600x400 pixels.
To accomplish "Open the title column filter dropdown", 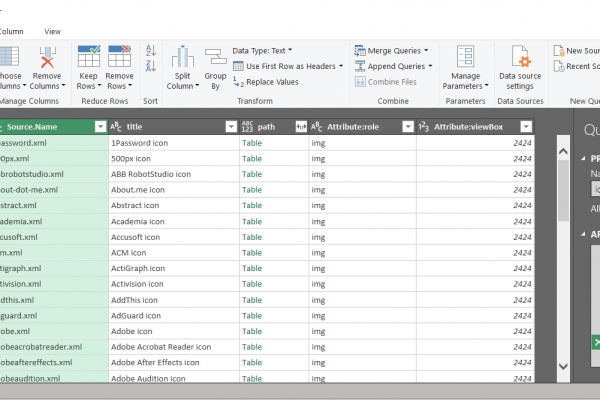I will point(231,127).
